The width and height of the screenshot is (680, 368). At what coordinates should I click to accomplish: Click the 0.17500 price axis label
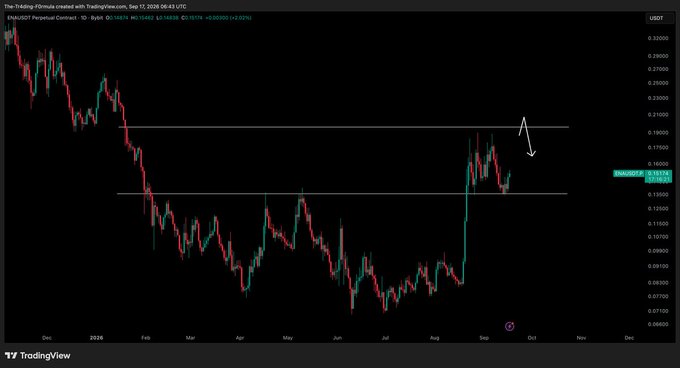click(658, 147)
